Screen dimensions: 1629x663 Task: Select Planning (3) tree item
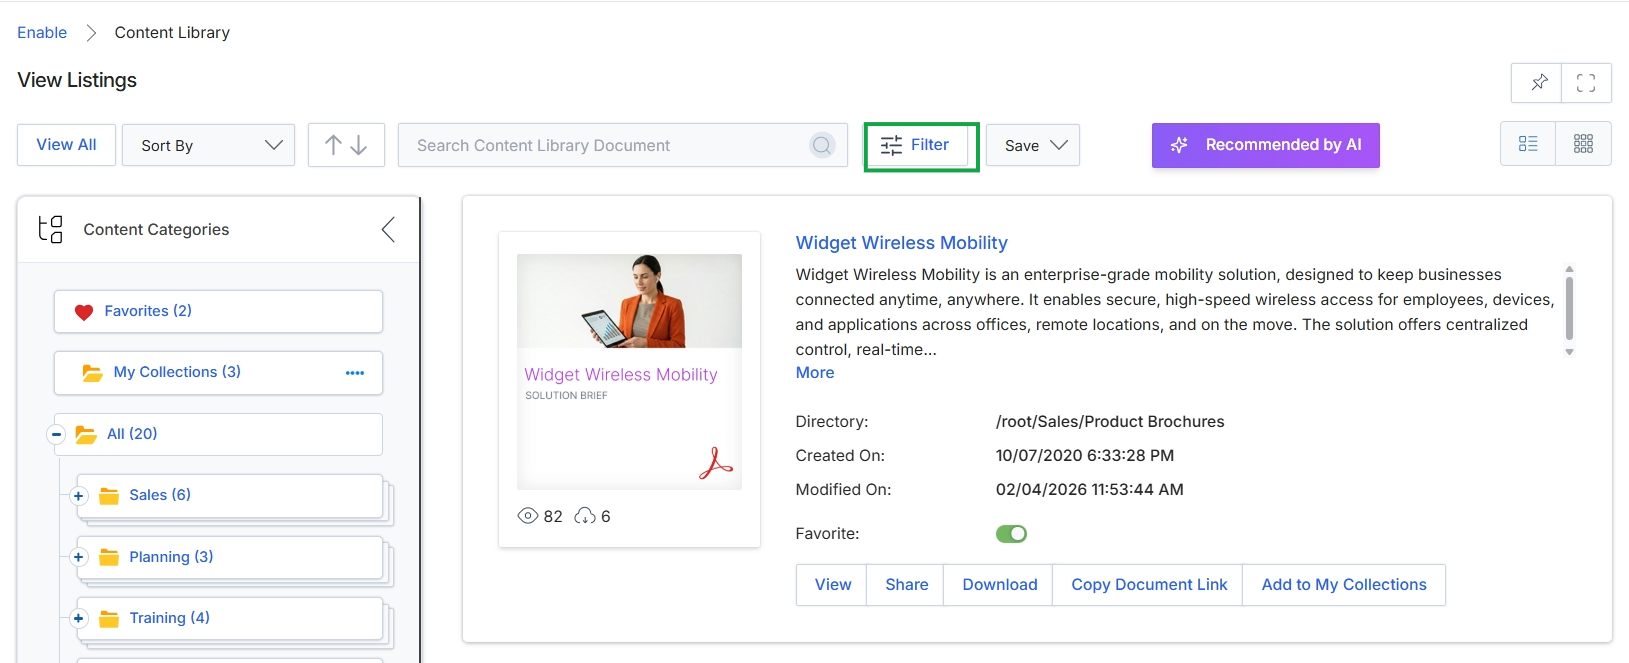click(230, 557)
